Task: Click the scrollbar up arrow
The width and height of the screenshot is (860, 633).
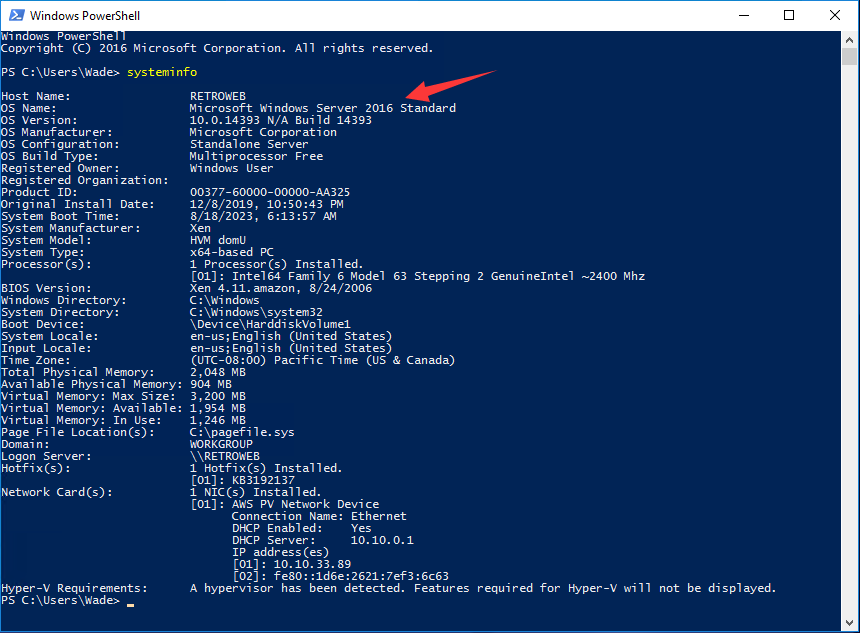Action: click(850, 39)
